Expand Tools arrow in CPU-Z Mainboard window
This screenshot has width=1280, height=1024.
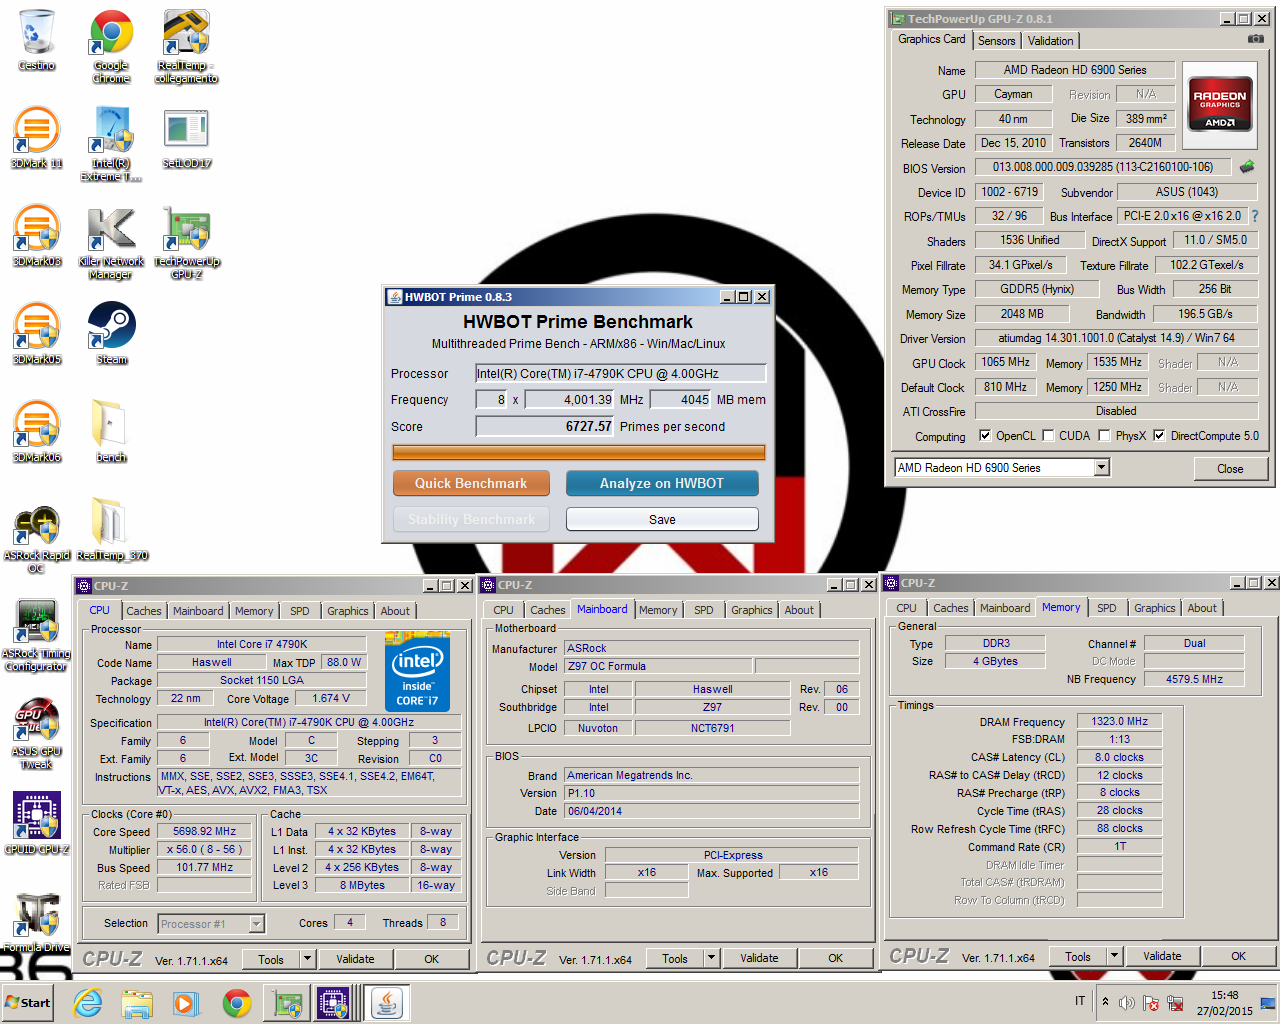(711, 958)
